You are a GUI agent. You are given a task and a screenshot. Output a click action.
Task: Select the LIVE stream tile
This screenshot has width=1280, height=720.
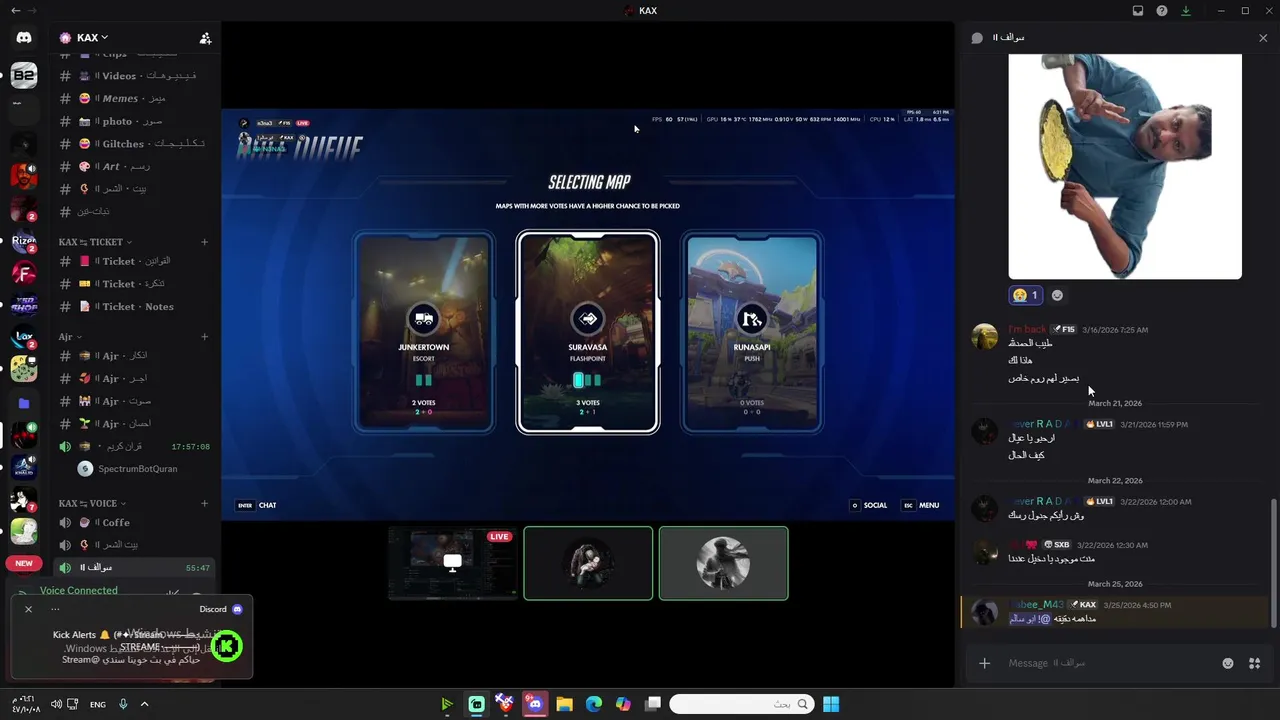[x=452, y=563]
